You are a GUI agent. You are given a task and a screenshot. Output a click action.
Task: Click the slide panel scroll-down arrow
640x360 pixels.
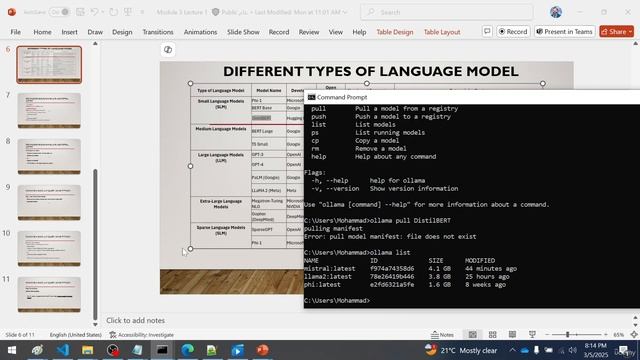click(95, 324)
